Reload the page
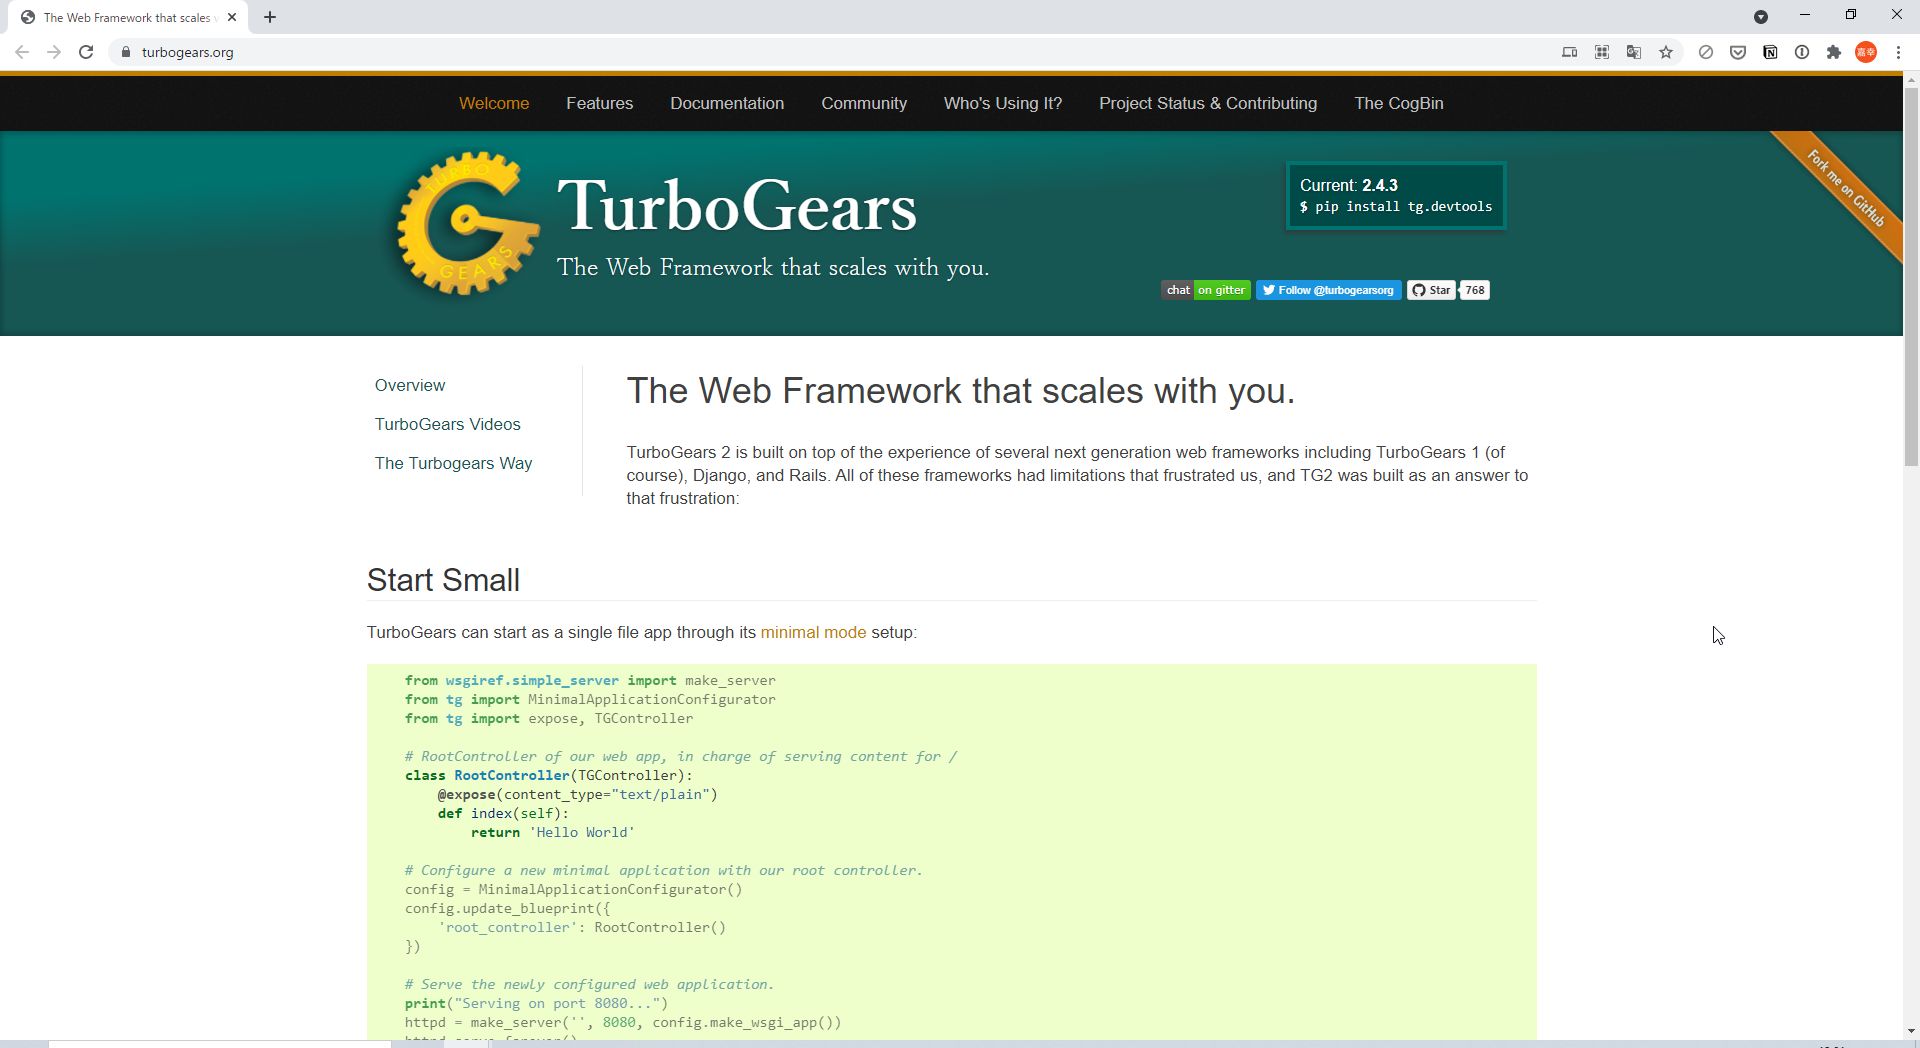 point(86,52)
